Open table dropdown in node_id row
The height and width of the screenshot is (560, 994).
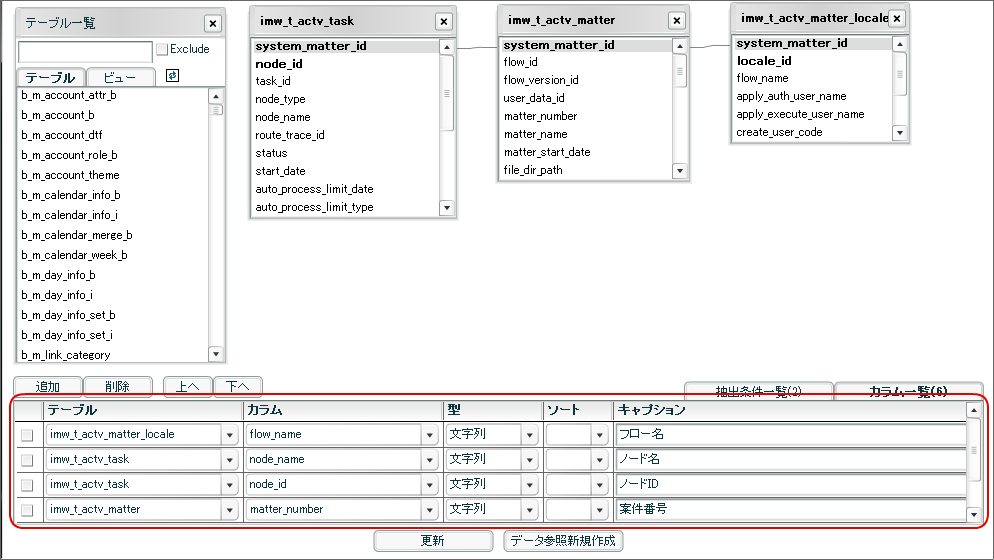coord(229,485)
